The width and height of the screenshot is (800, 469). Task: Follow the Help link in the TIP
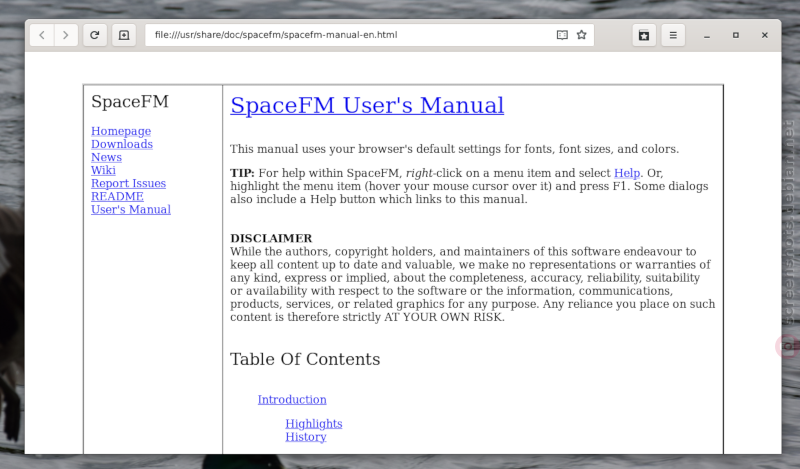[627, 173]
